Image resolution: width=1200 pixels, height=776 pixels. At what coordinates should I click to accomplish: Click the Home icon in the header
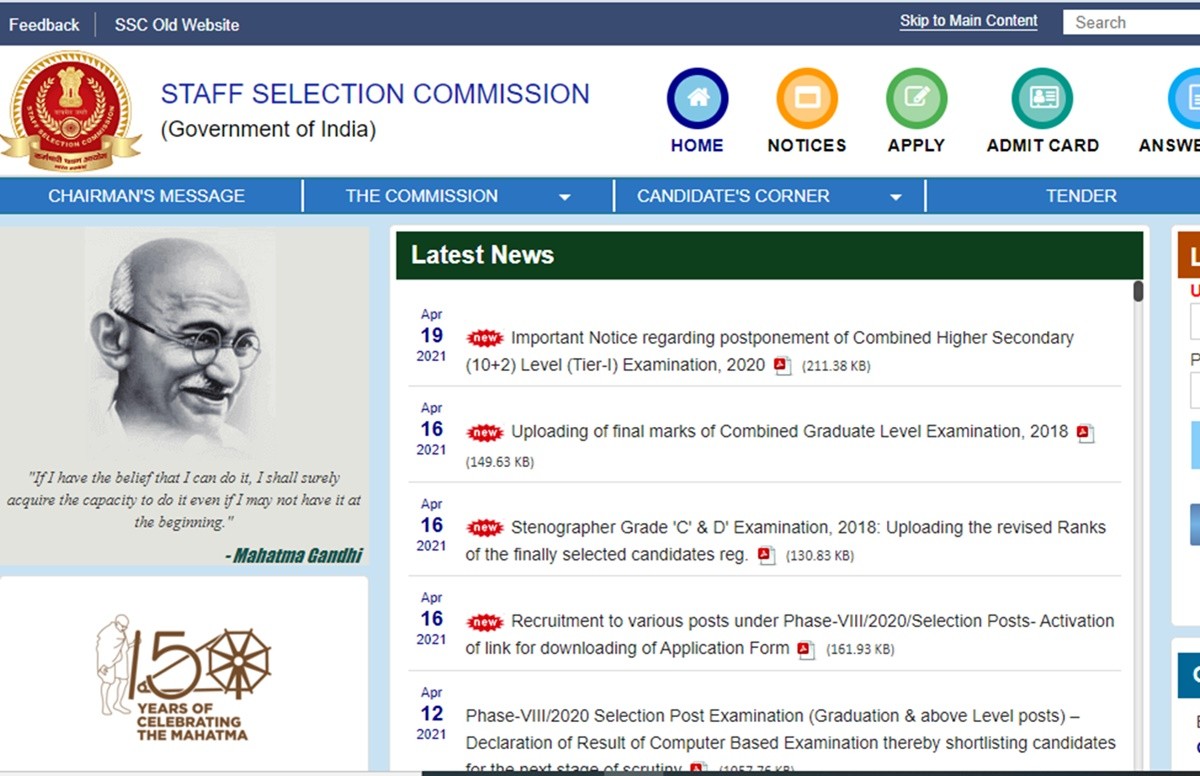[697, 98]
